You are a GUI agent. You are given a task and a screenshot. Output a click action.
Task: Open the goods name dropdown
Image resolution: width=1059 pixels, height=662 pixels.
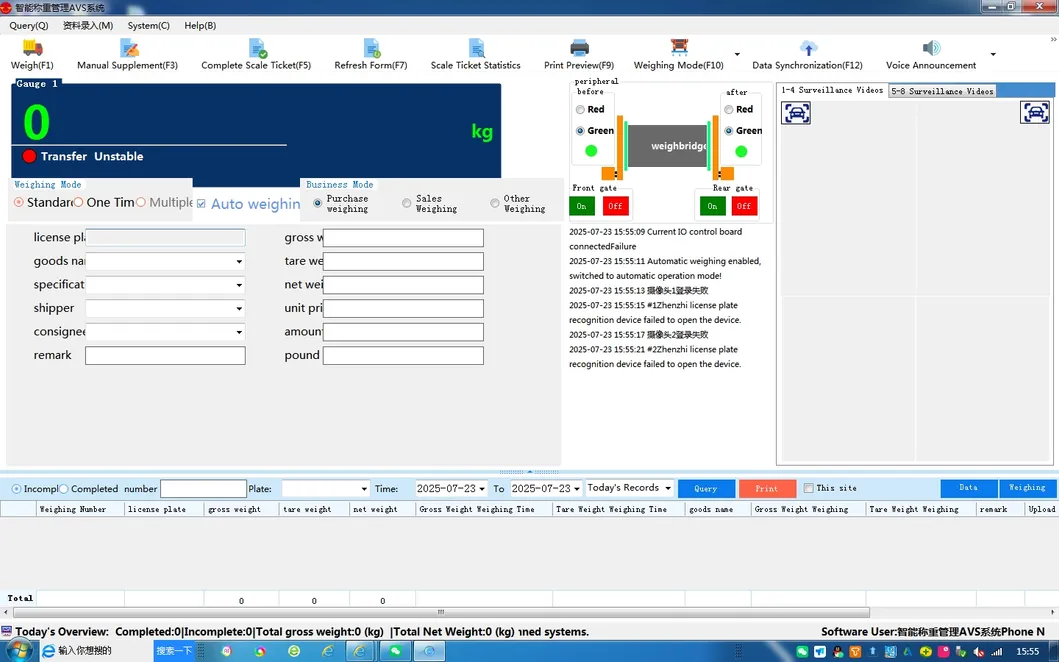[x=239, y=261]
